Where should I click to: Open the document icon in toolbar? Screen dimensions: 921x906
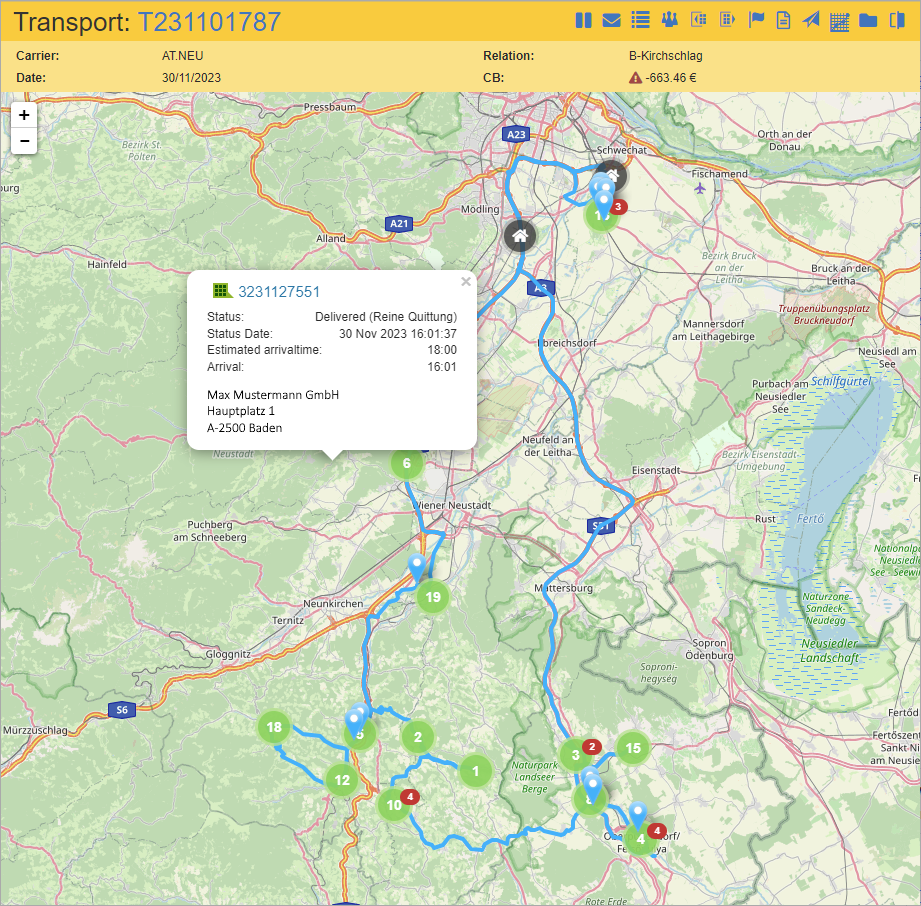784,20
